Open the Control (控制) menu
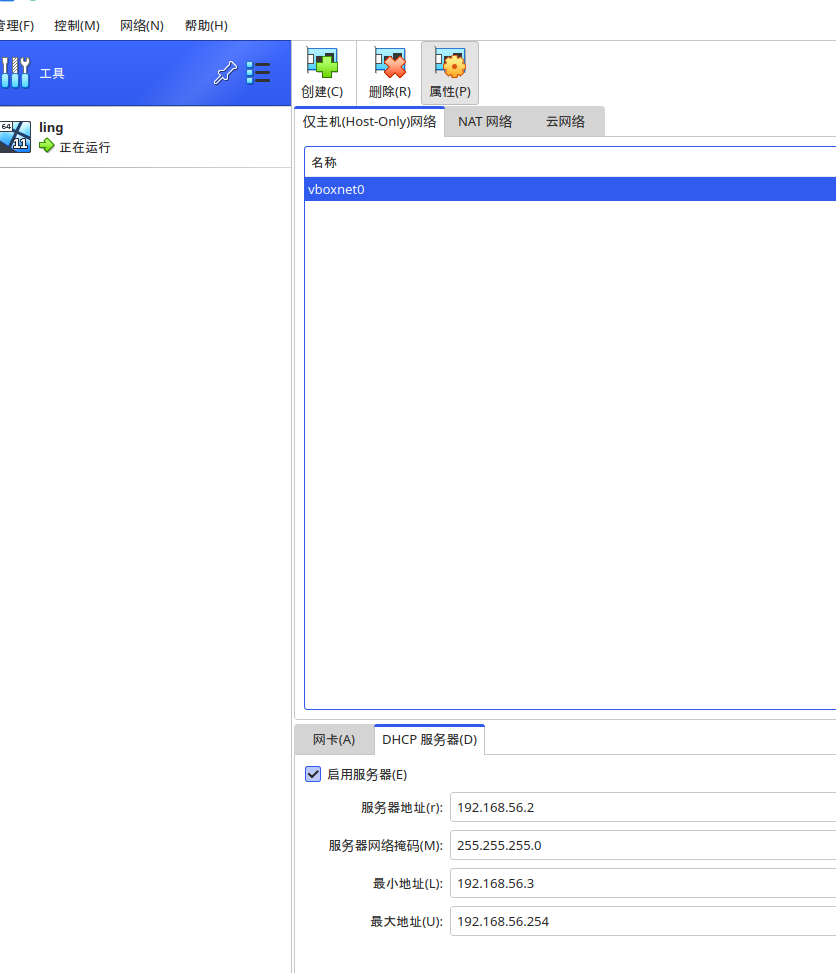The height and width of the screenshot is (973, 836). pos(77,25)
